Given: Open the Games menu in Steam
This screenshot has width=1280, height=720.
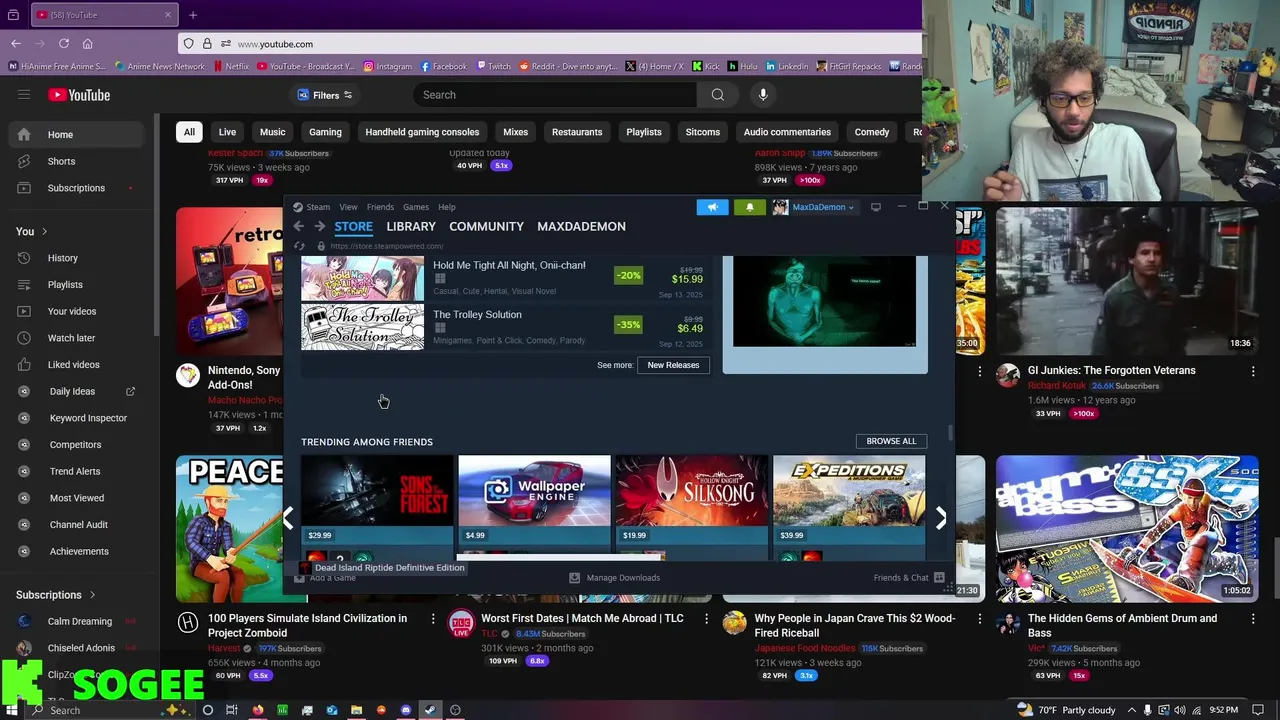Looking at the screenshot, I should 416,207.
